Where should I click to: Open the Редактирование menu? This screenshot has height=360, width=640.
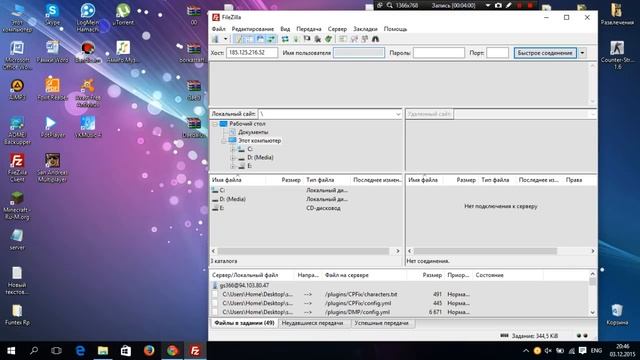[253, 29]
